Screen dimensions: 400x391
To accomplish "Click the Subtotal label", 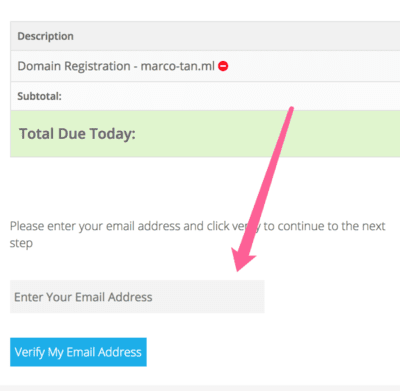I will [x=39, y=96].
